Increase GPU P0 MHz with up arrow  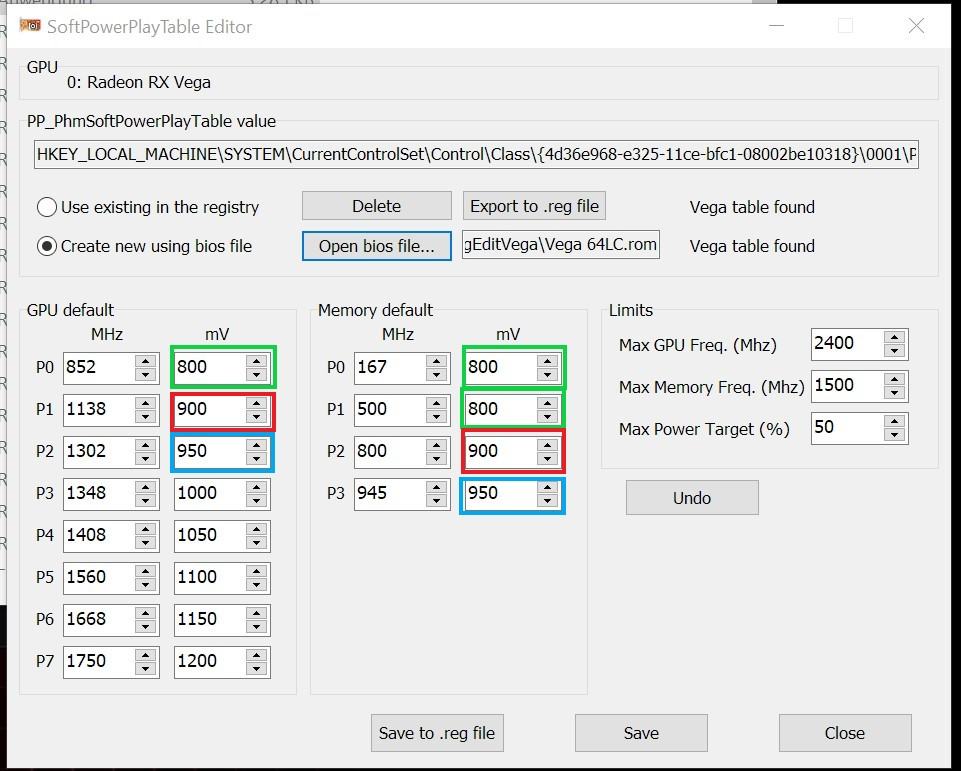pos(146,360)
